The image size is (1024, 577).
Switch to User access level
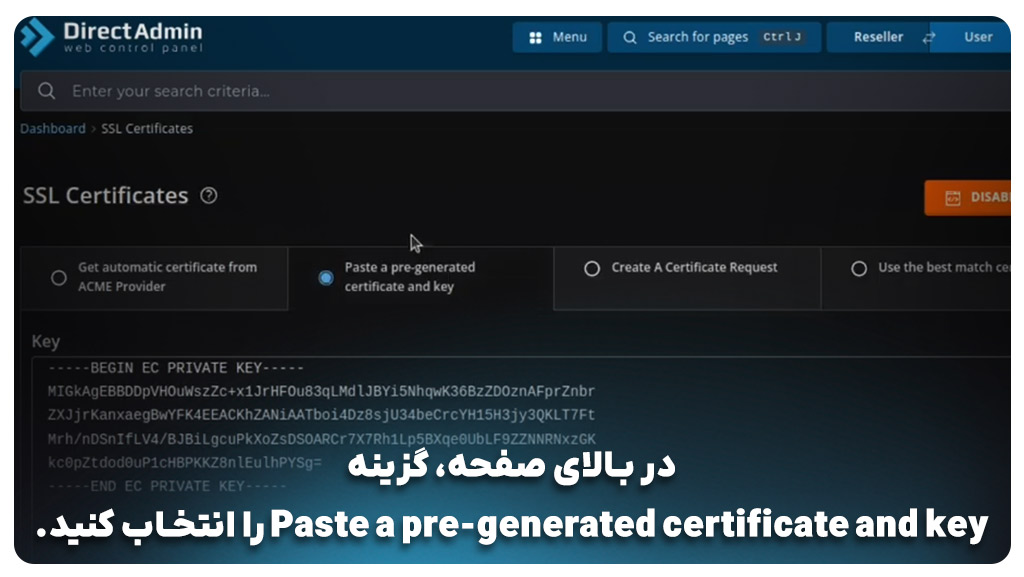[x=977, y=38]
